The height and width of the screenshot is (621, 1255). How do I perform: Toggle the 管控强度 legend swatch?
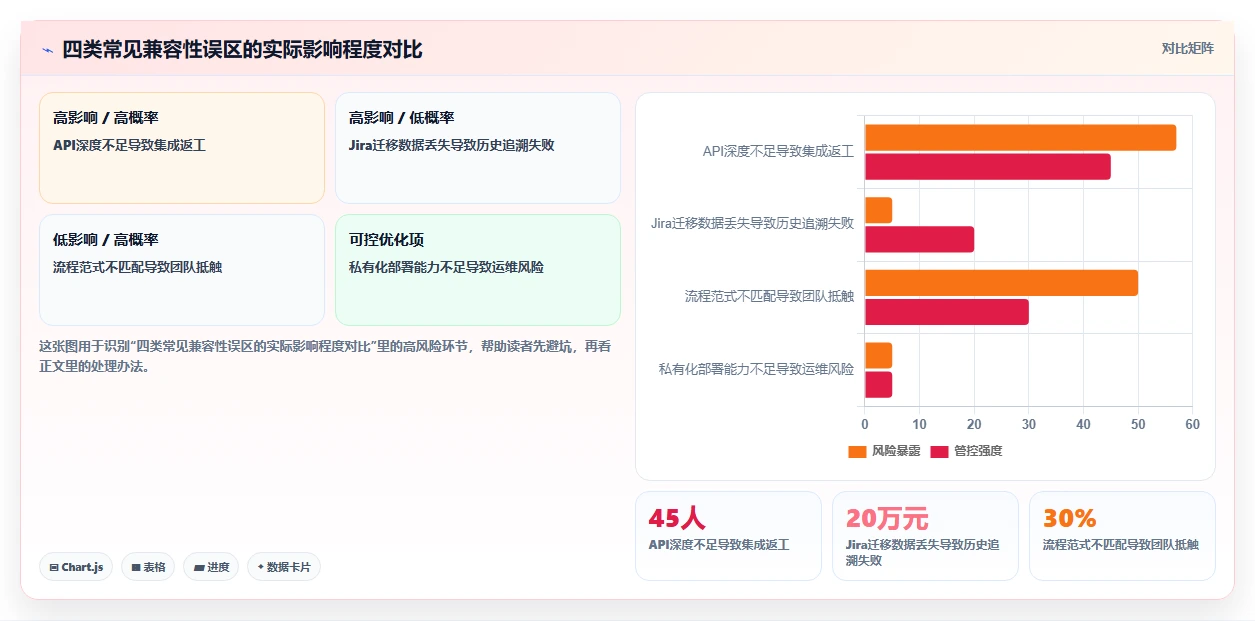[x=939, y=451]
